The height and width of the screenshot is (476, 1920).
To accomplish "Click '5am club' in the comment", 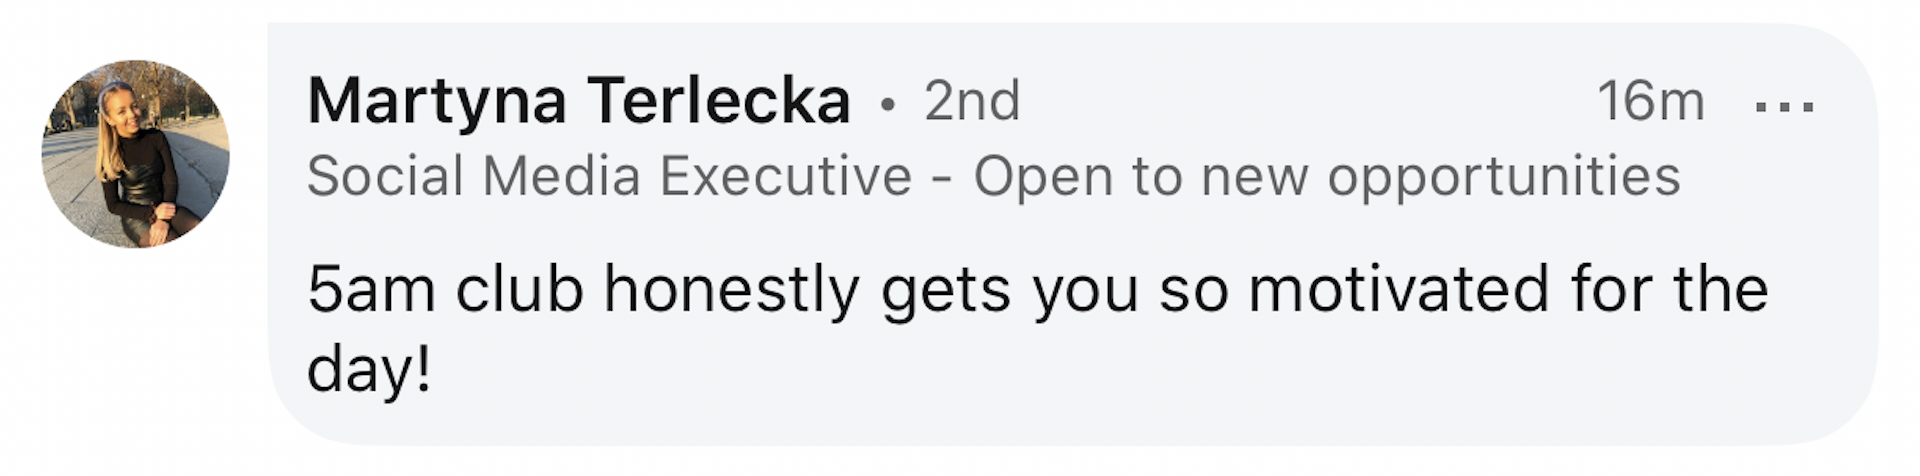I will coord(444,290).
